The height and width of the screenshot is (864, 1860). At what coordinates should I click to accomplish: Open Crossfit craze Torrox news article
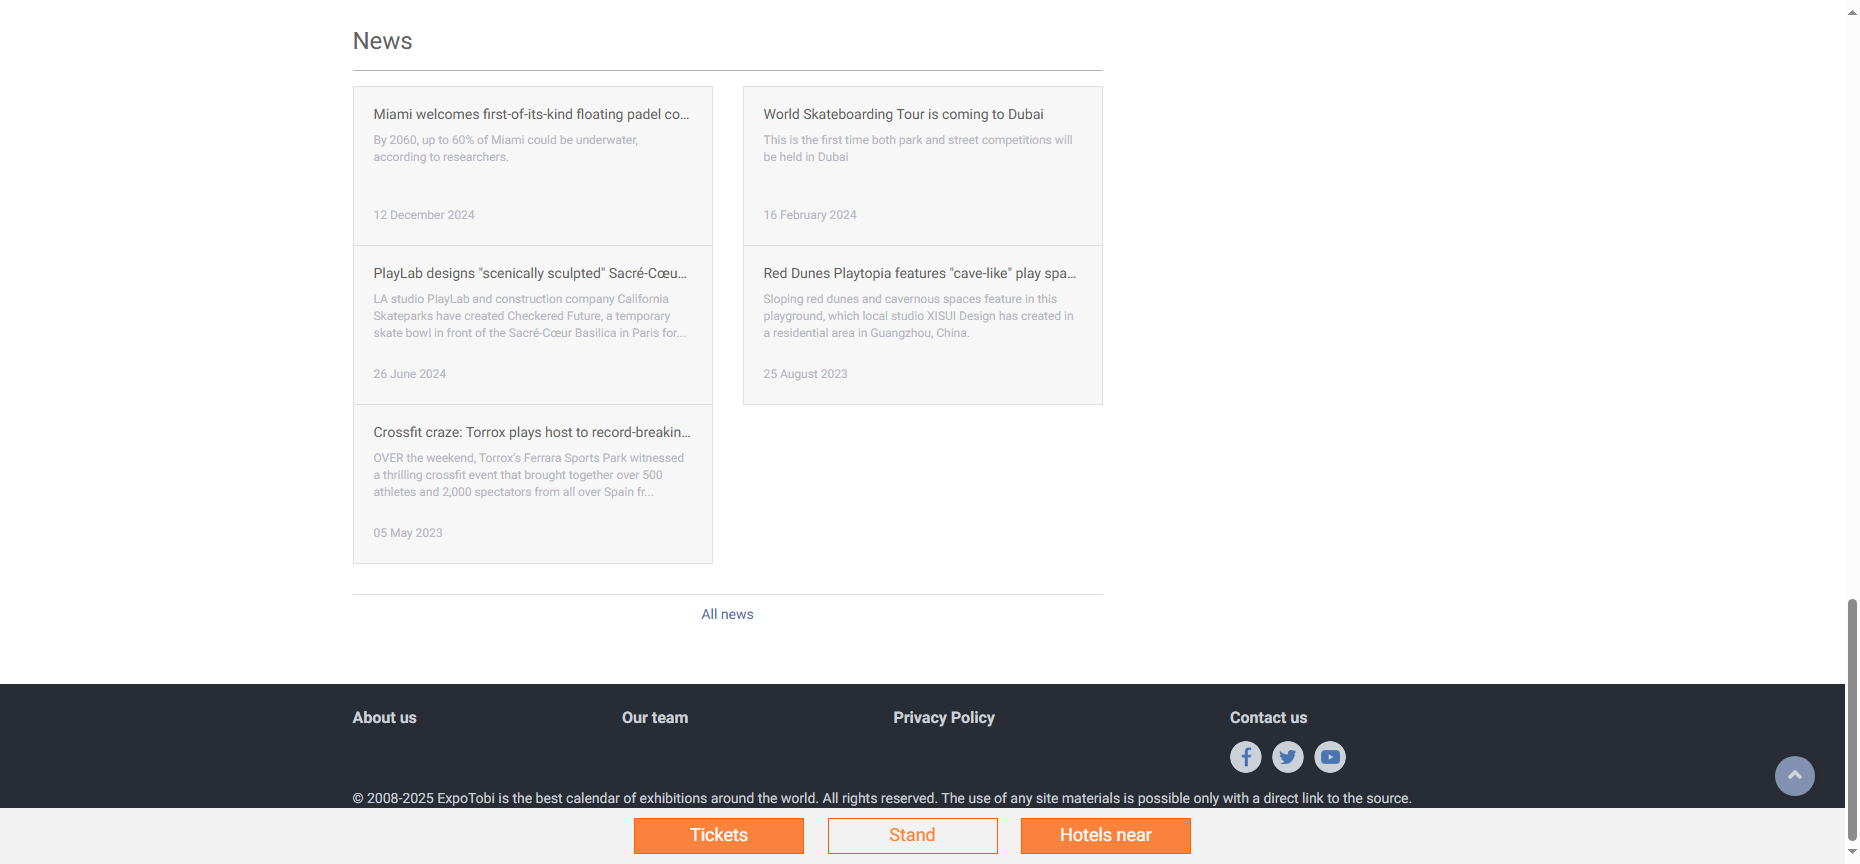coord(531,433)
